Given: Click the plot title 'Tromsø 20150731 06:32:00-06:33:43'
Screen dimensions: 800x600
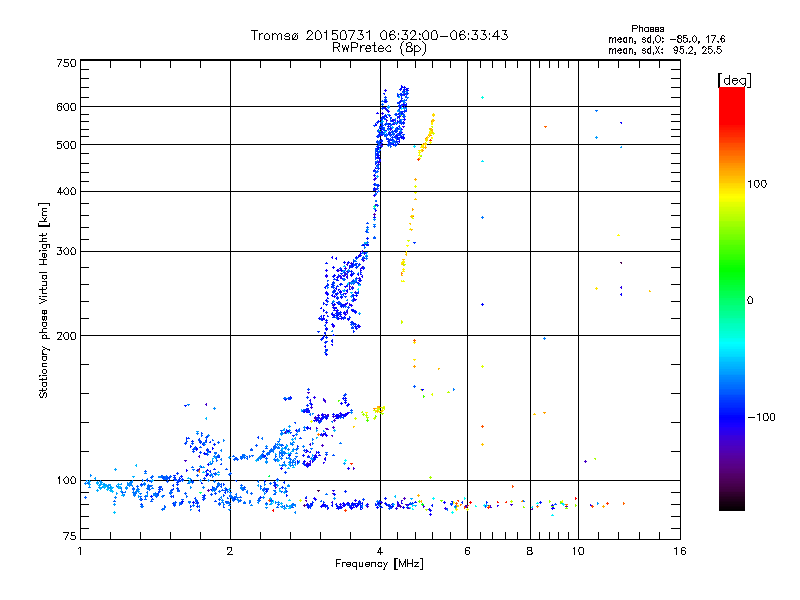Looking at the screenshot, I should pos(379,35).
